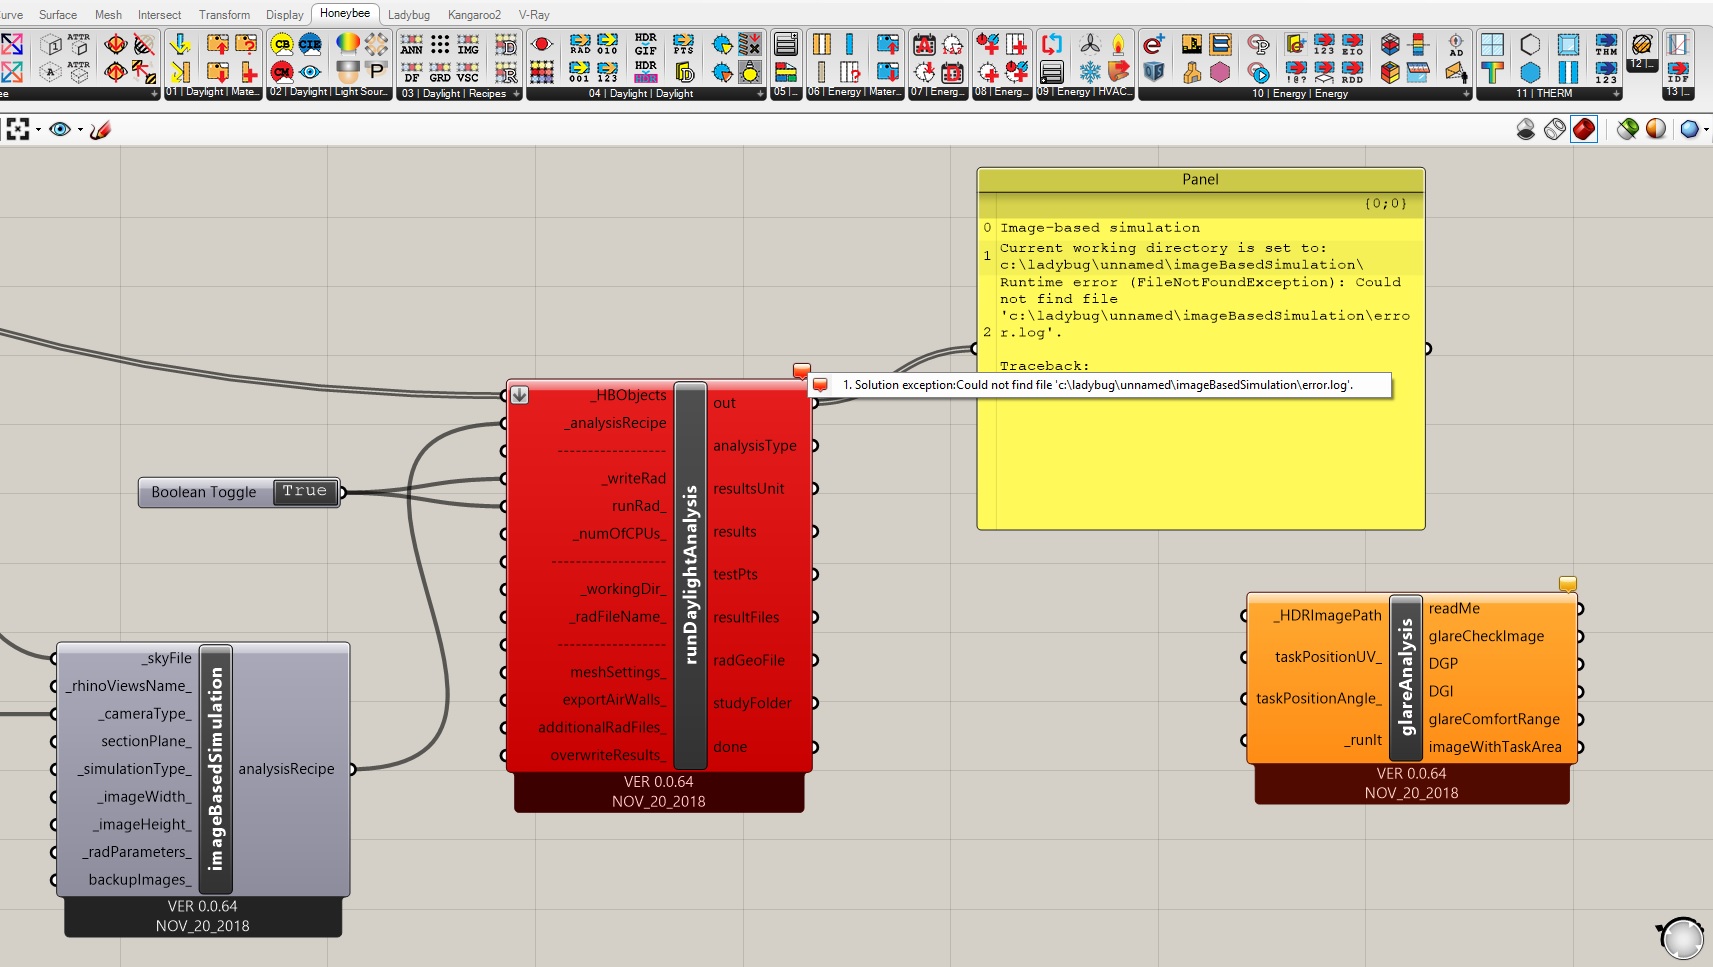
Task: Switch to the Kangaroo2 tab
Action: [x=474, y=15]
